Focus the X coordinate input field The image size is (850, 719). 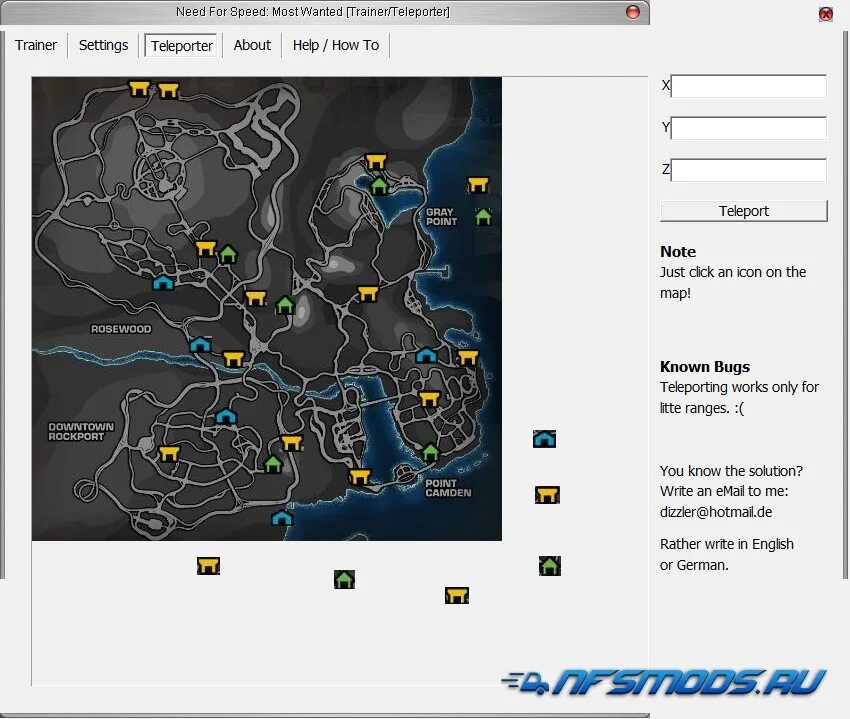point(749,86)
